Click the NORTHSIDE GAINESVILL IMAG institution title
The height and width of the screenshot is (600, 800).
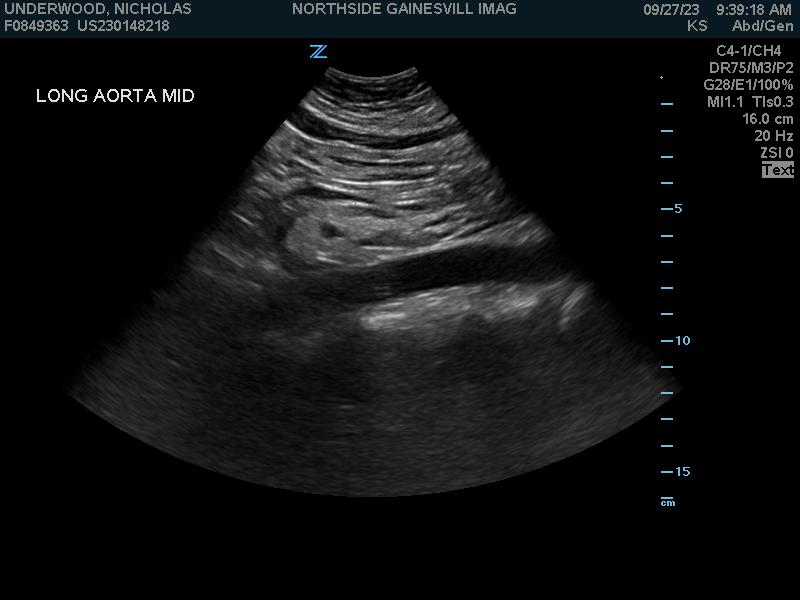[x=404, y=9]
